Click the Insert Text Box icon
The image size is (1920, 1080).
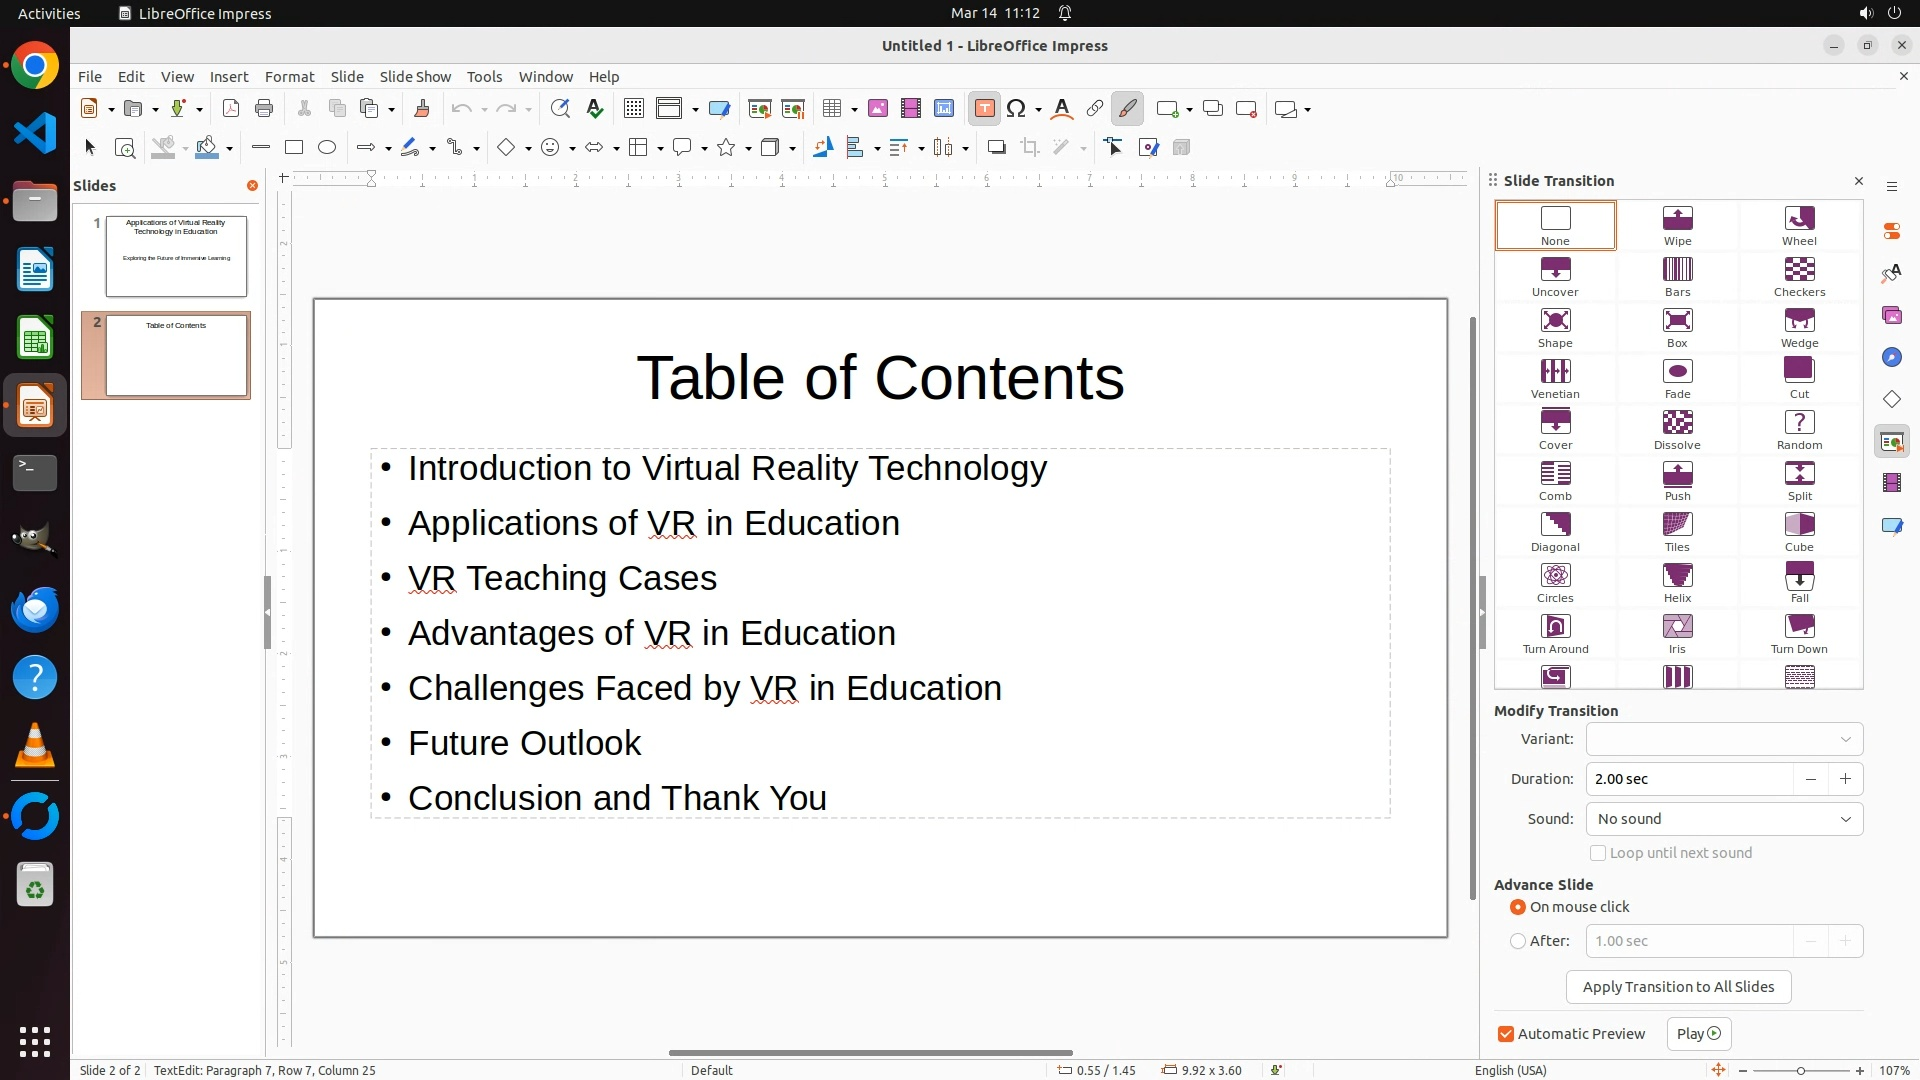(x=984, y=109)
